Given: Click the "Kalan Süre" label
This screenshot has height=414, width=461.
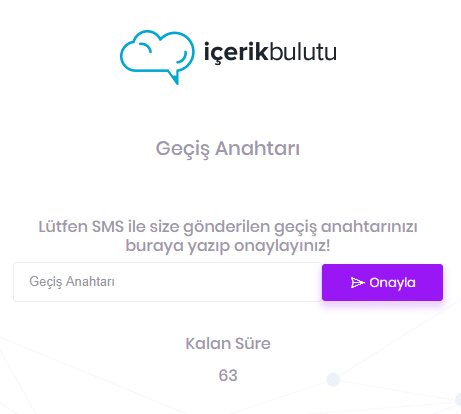Looking at the screenshot, I should [228, 344].
